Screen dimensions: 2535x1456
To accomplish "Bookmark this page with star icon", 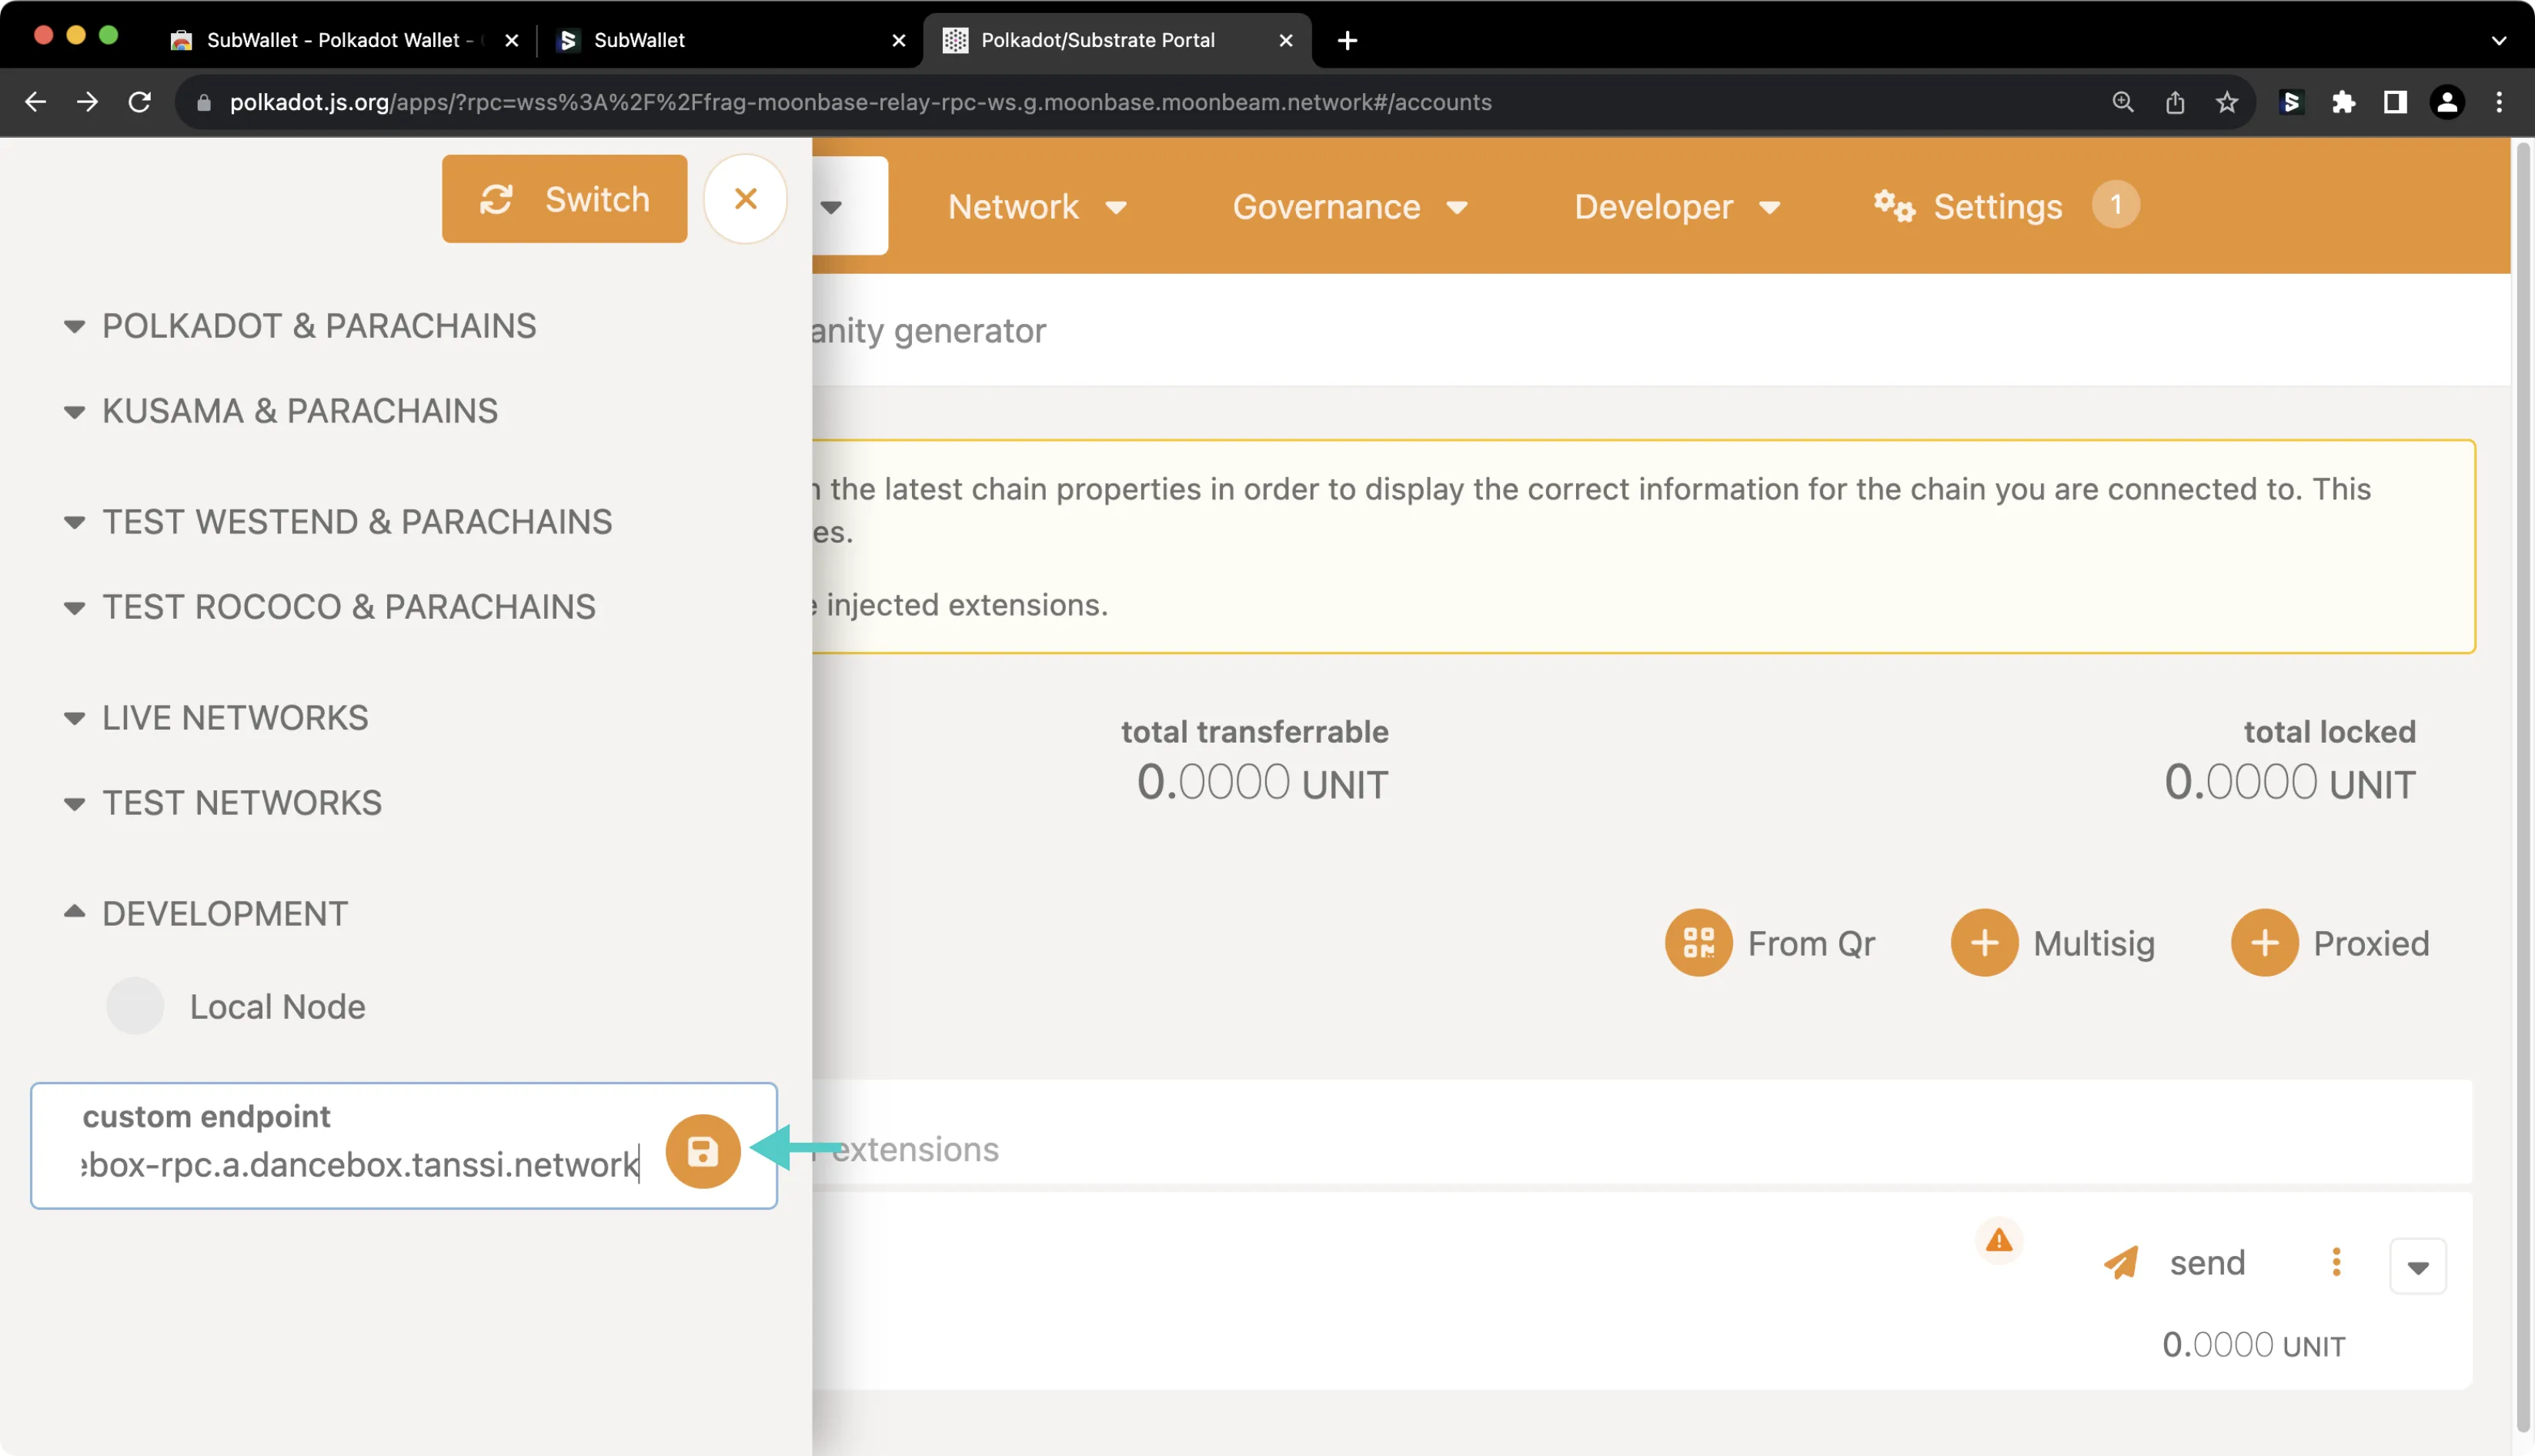I will [2226, 102].
